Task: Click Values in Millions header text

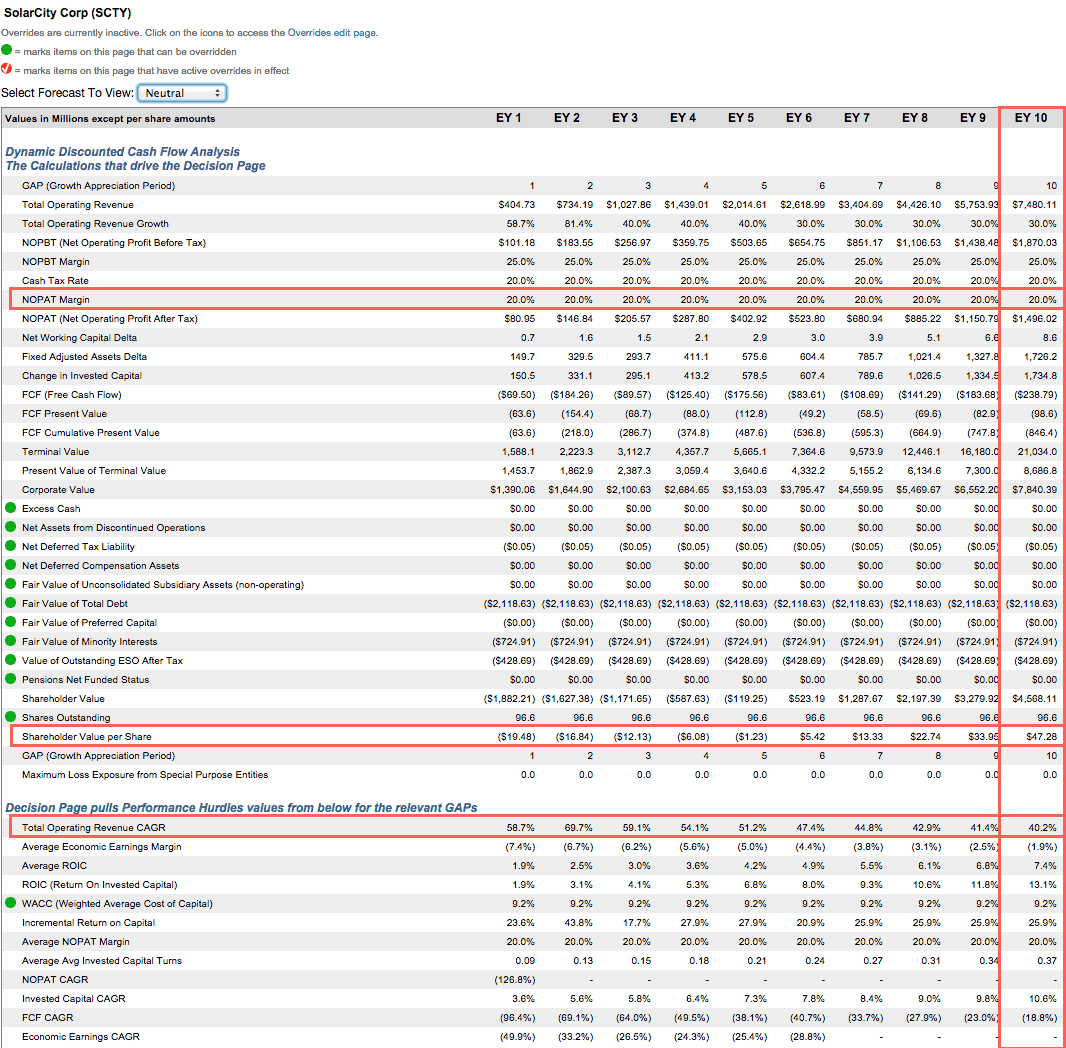Action: pyautogui.click(x=110, y=118)
